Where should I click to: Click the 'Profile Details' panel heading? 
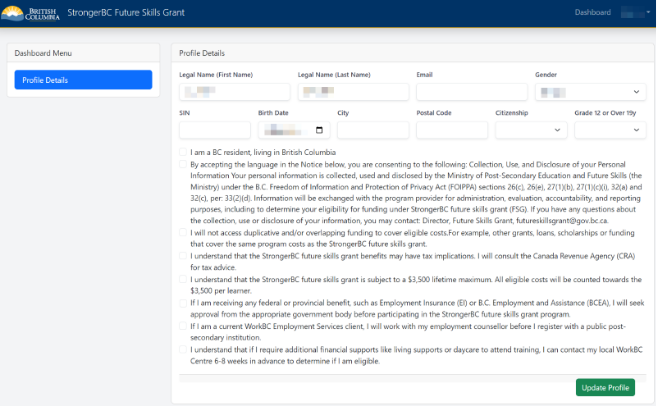pos(202,53)
